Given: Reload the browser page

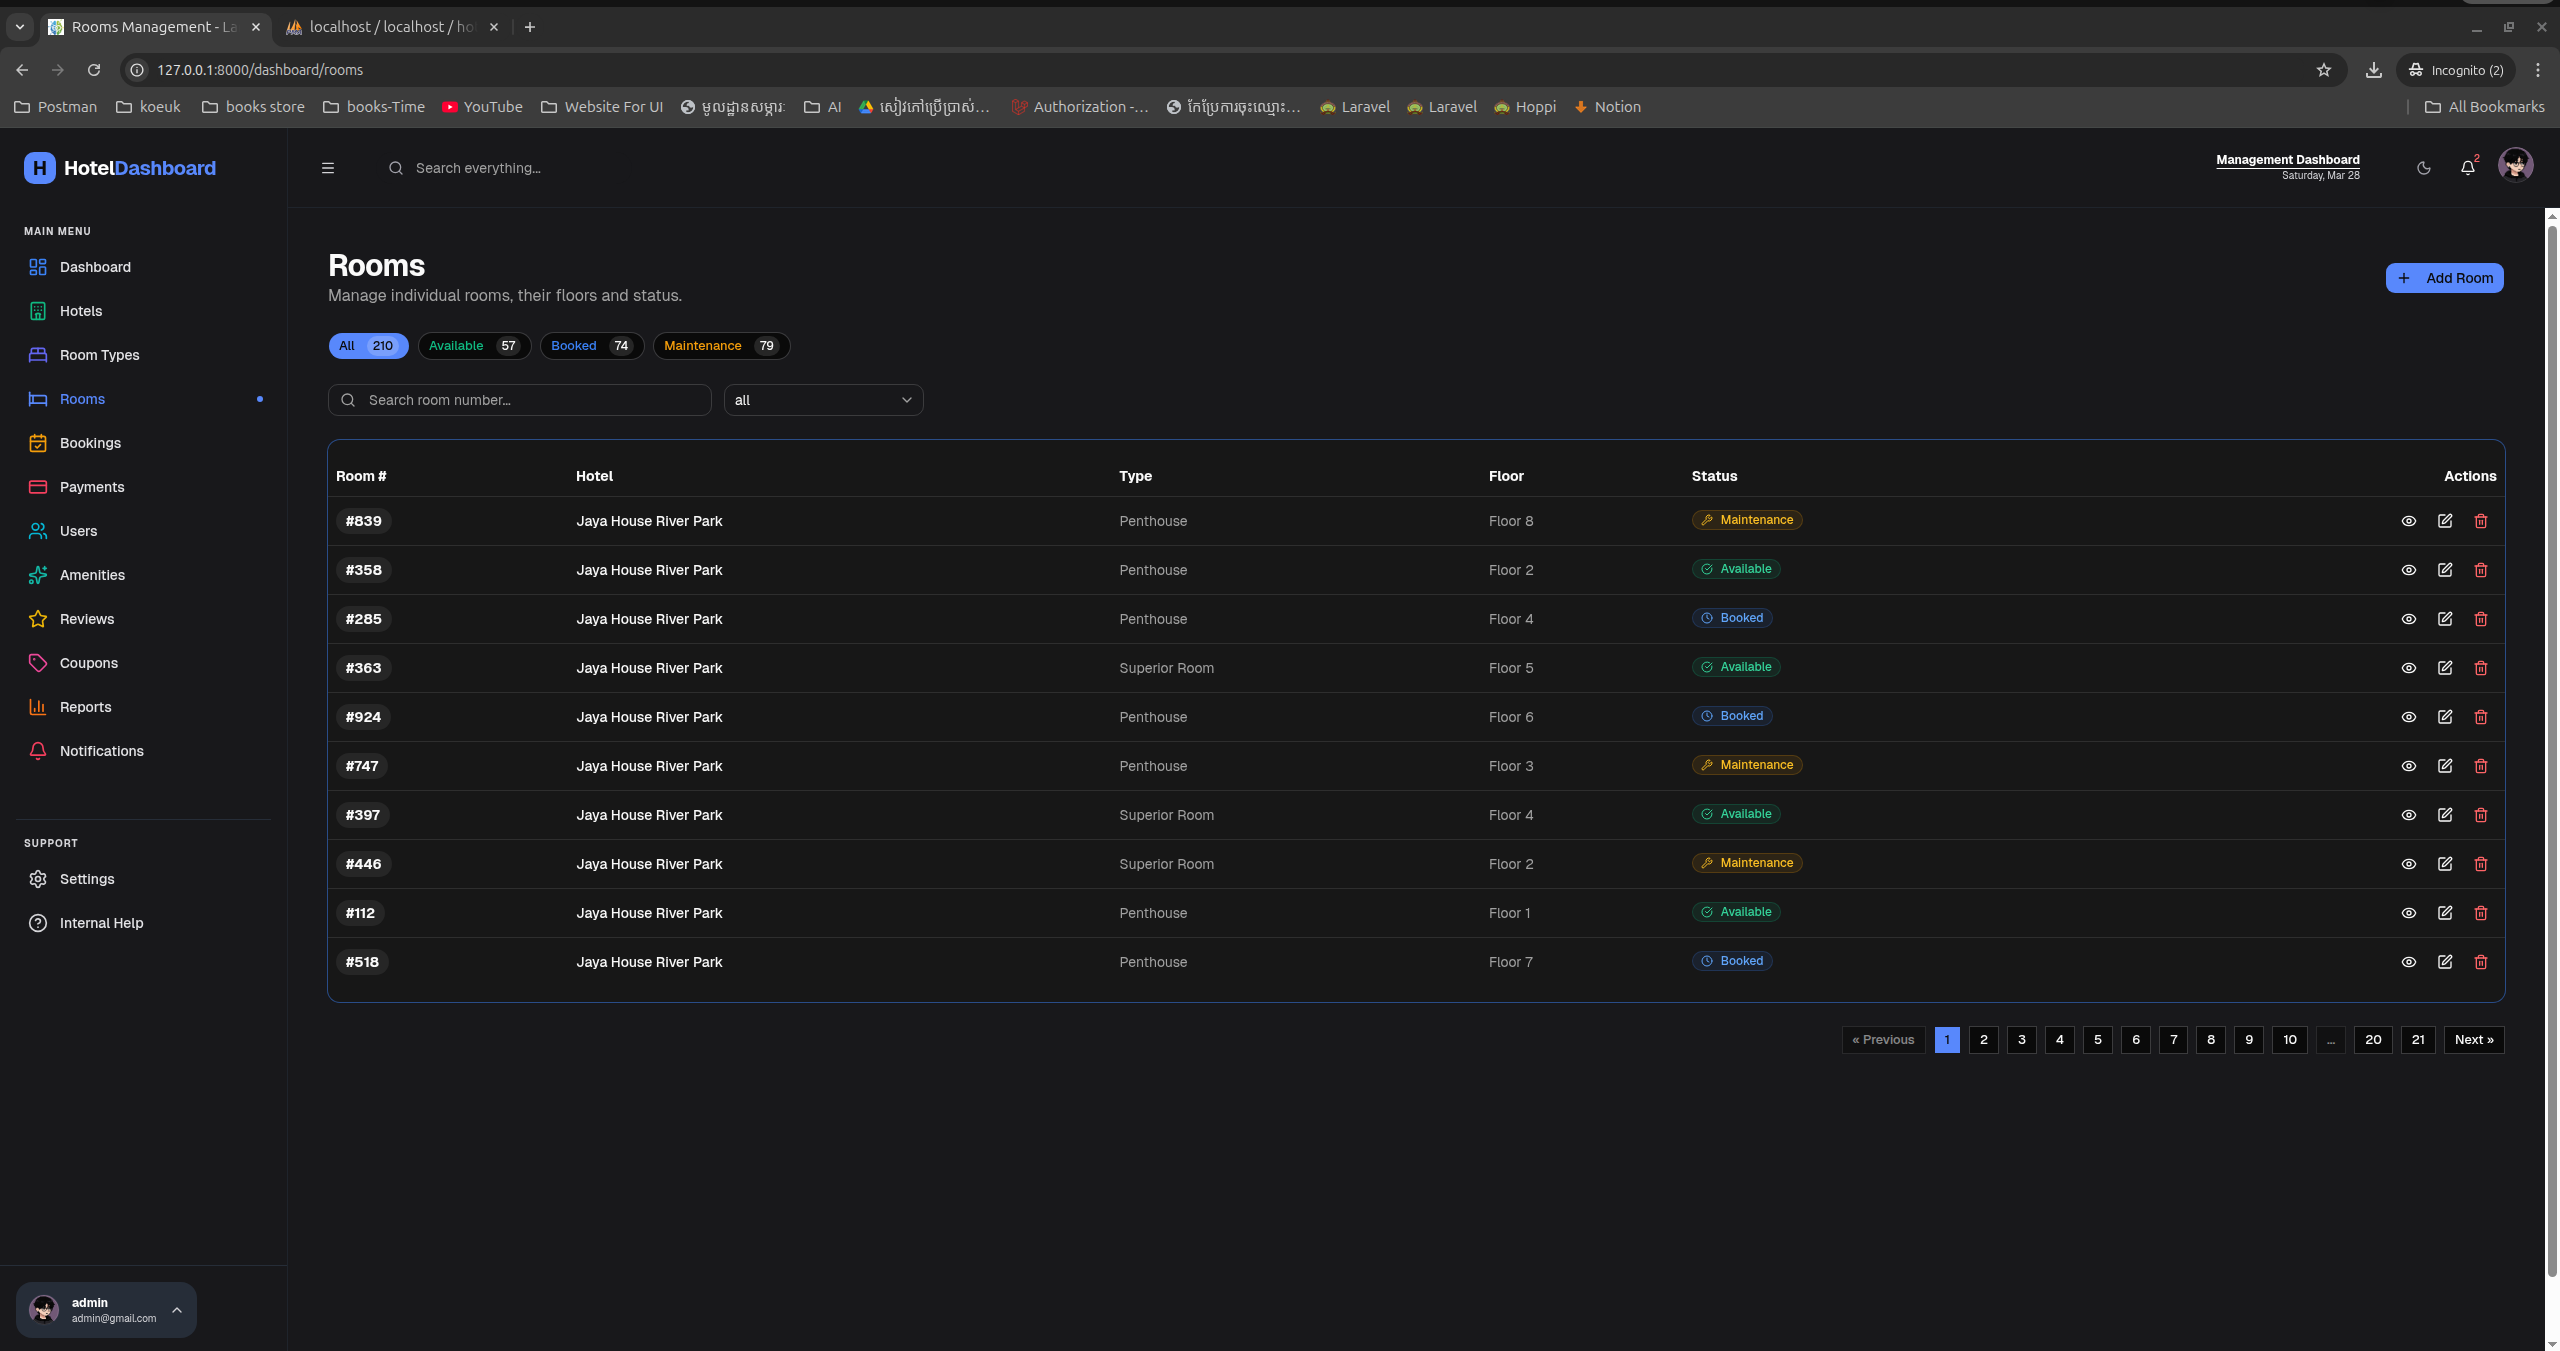Looking at the screenshot, I should [94, 70].
